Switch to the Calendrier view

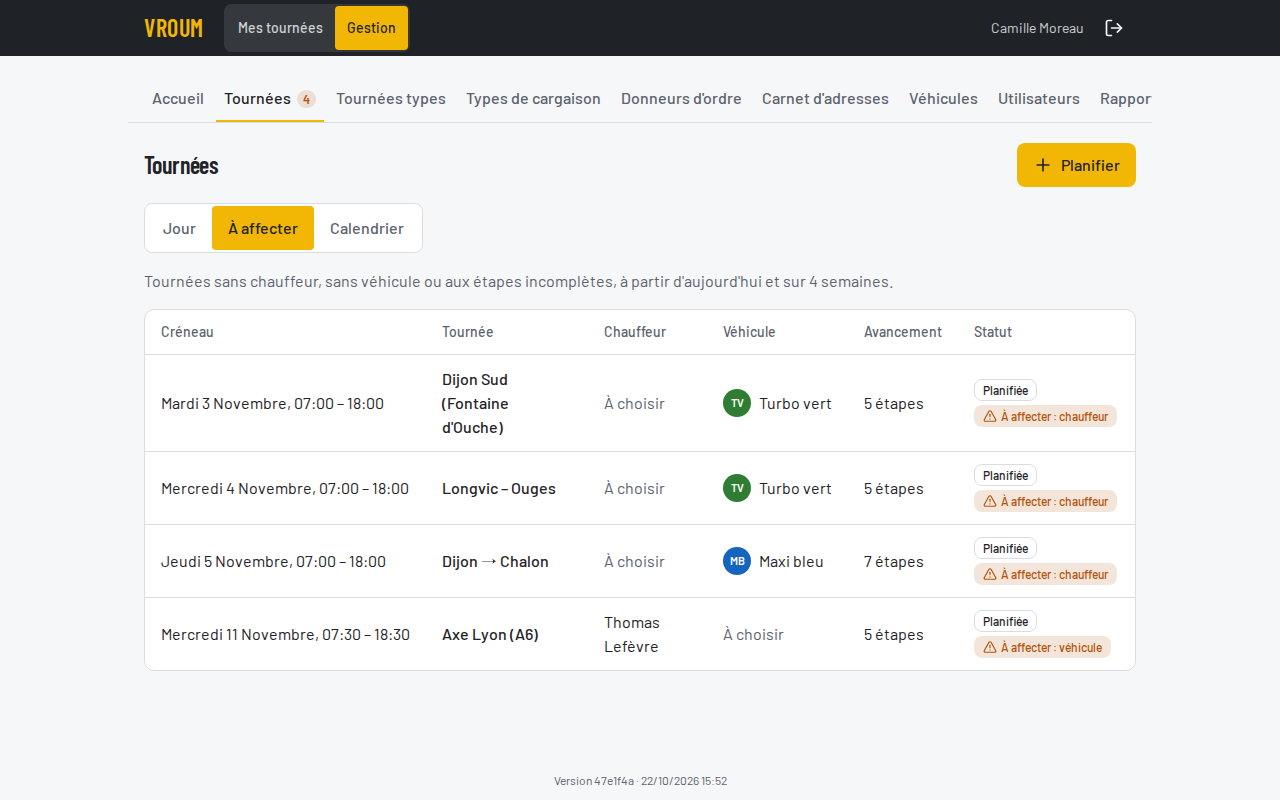(x=367, y=228)
